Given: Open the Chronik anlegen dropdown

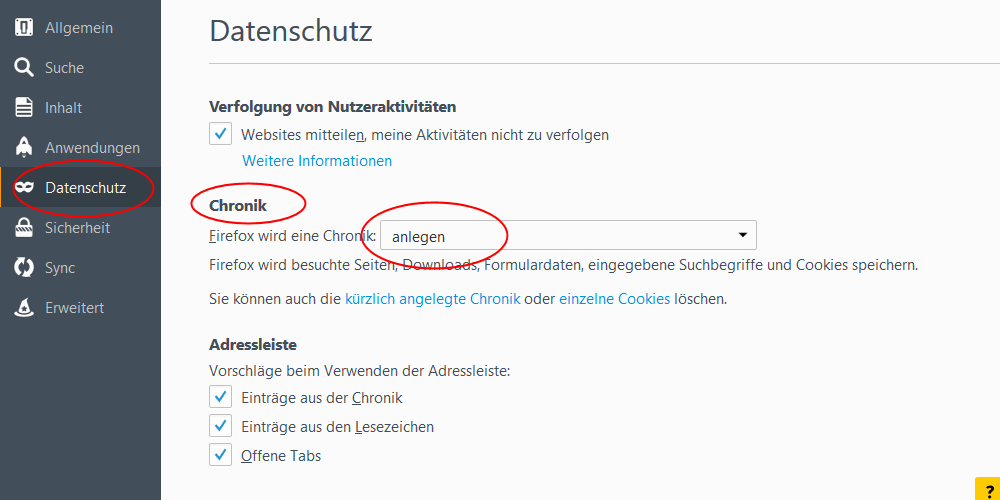Looking at the screenshot, I should click(x=568, y=236).
